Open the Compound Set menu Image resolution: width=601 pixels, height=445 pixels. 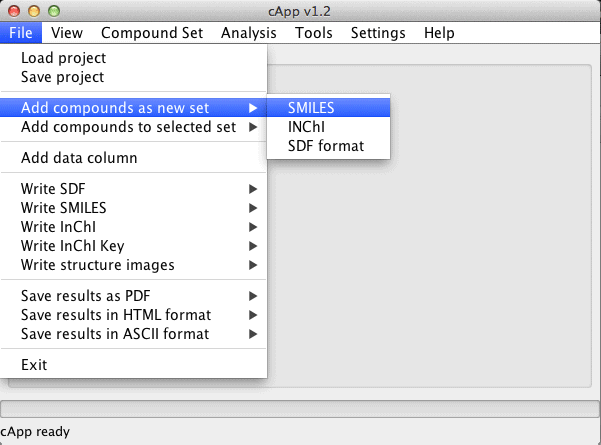(x=152, y=33)
